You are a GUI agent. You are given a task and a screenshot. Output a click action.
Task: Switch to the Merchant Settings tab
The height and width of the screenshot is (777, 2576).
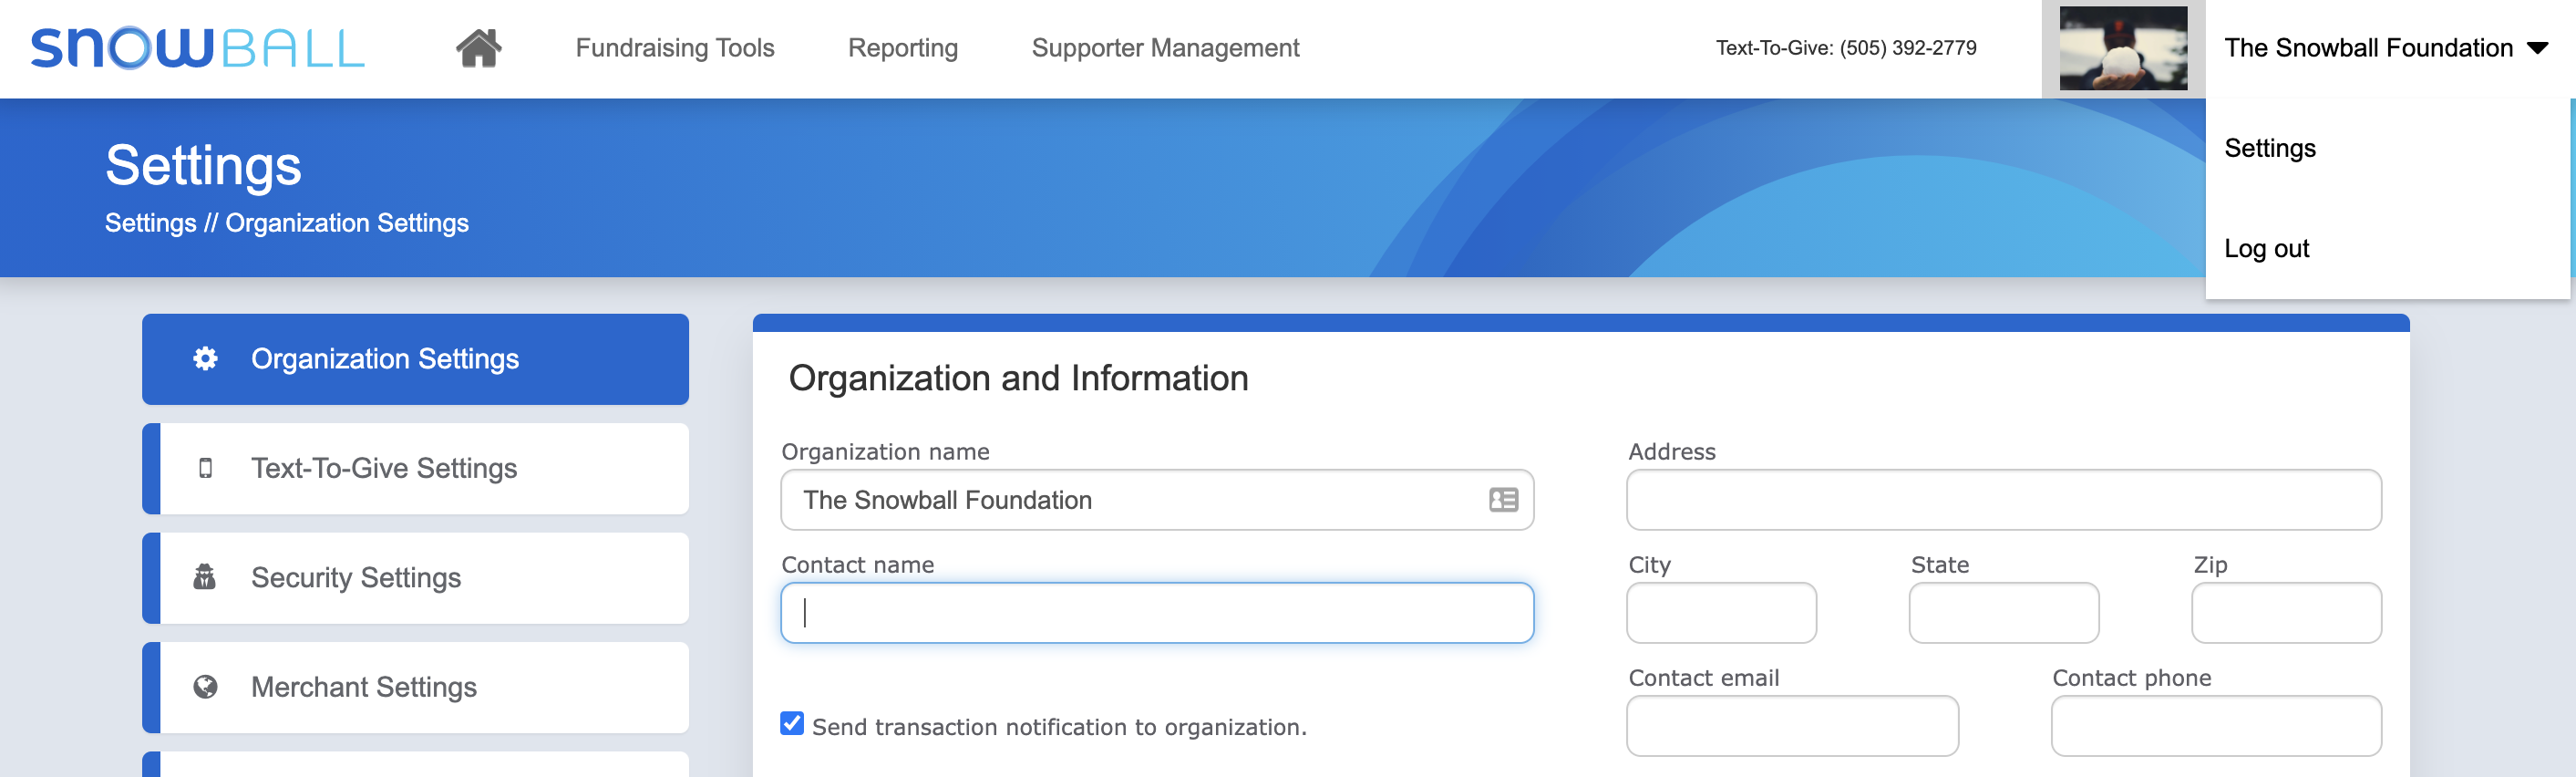tap(415, 688)
